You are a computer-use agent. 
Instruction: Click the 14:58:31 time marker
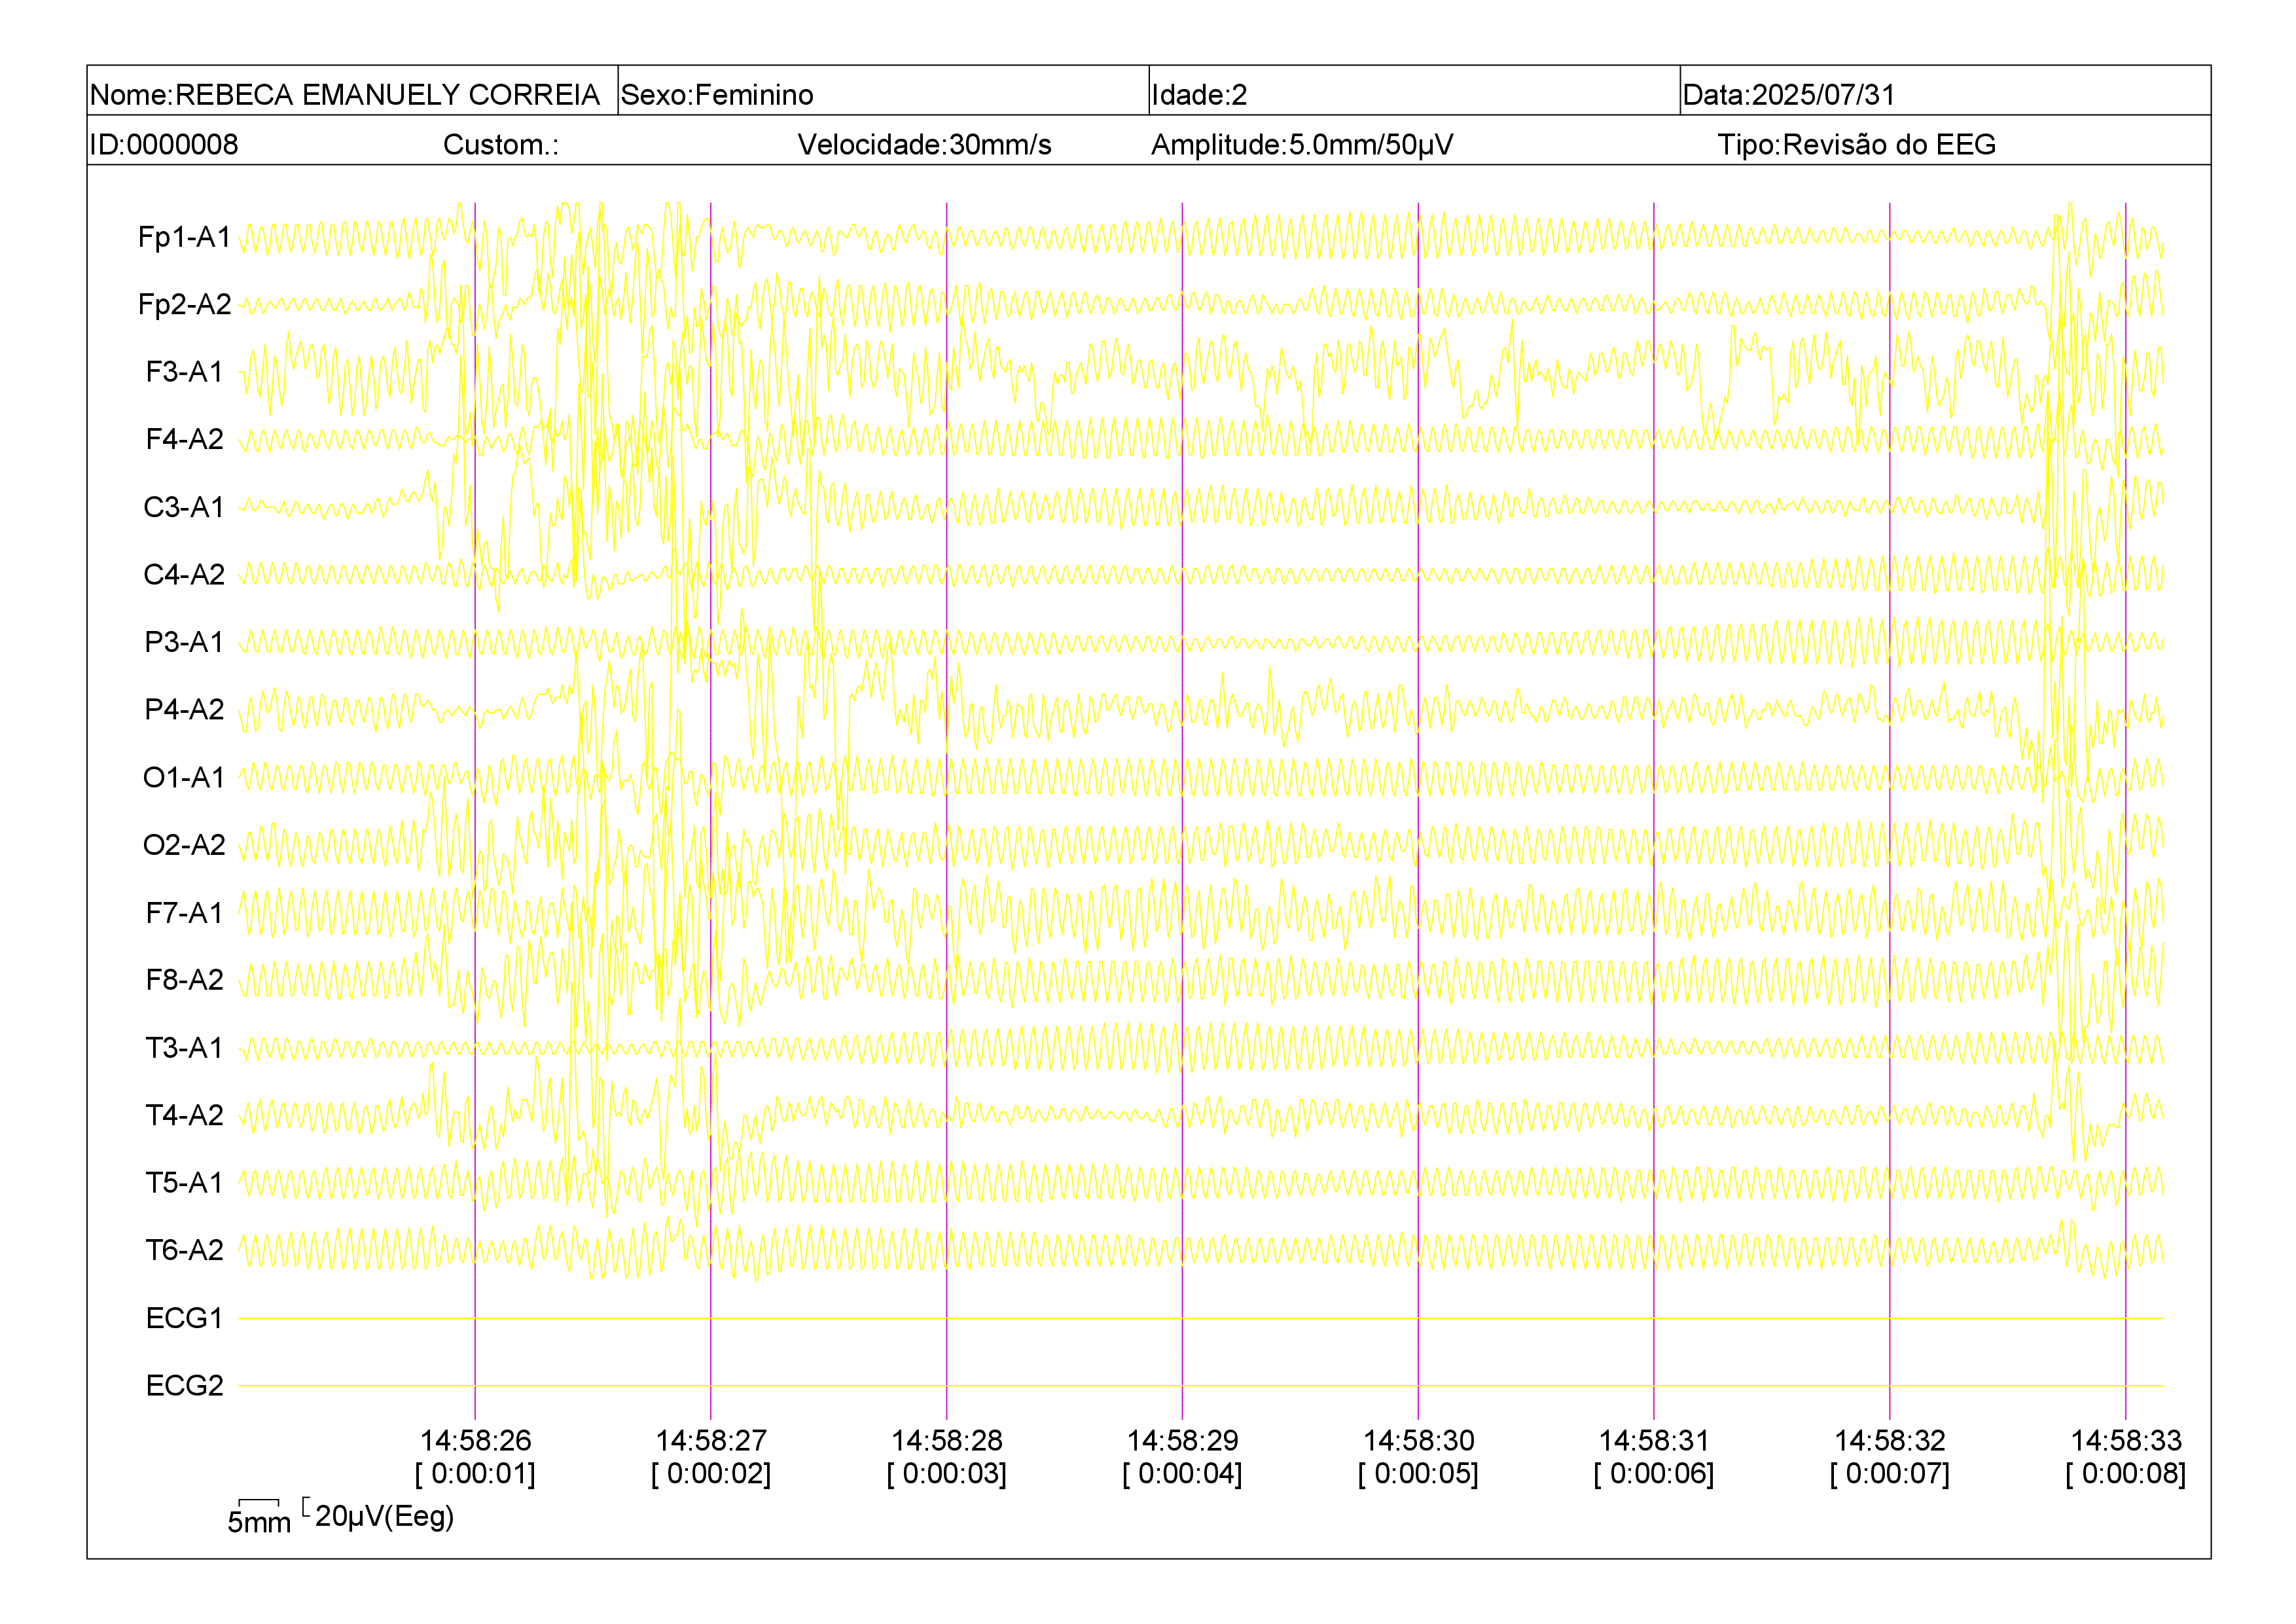pos(1654,1440)
